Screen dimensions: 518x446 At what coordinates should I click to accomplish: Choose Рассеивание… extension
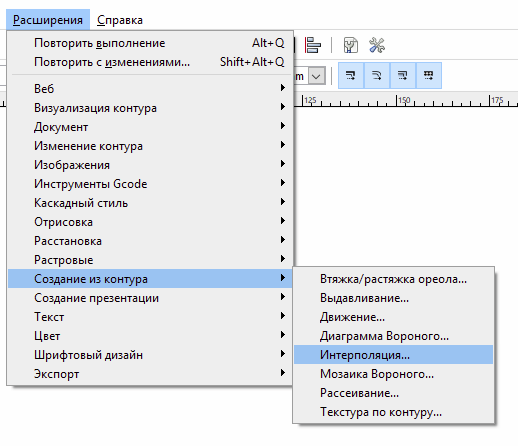393,393
